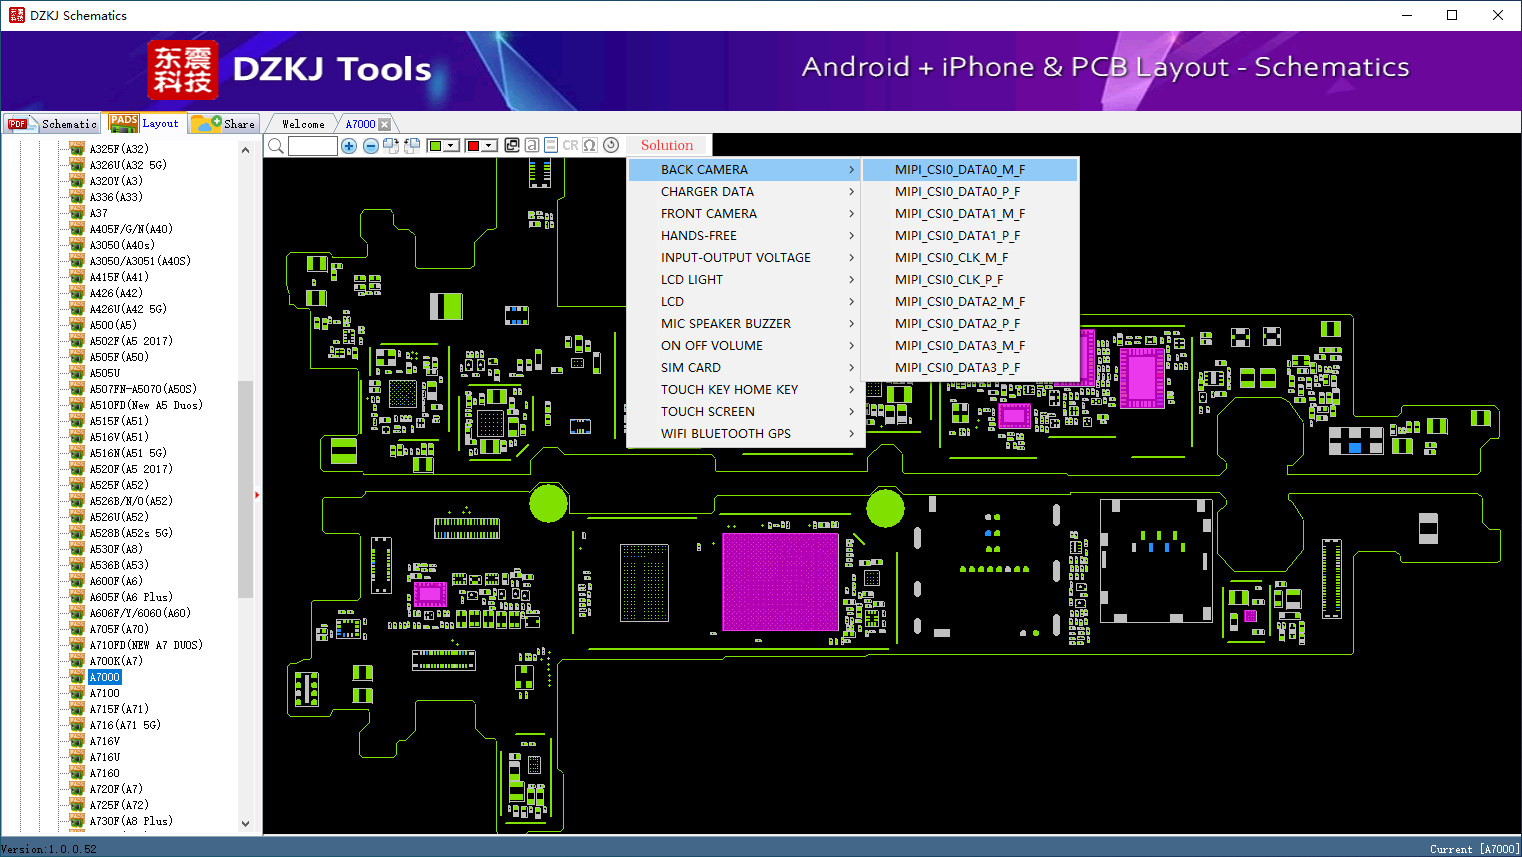The image size is (1522, 857).
Task: Expand the WIFI BLUETOOTH GPS submenu arrow
Action: [851, 434]
